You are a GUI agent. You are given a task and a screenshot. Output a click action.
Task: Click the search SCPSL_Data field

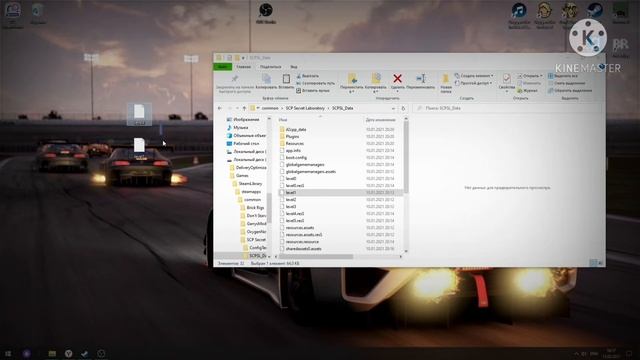tap(507, 108)
